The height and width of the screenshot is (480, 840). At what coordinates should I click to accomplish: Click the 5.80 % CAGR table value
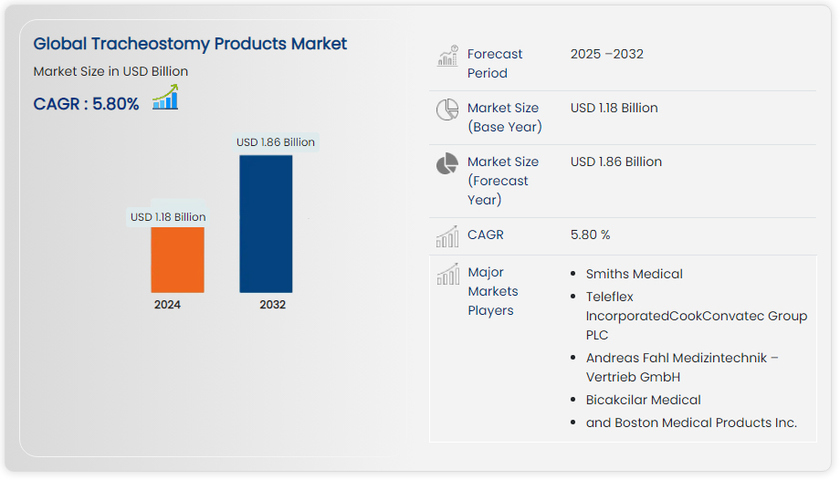point(590,235)
